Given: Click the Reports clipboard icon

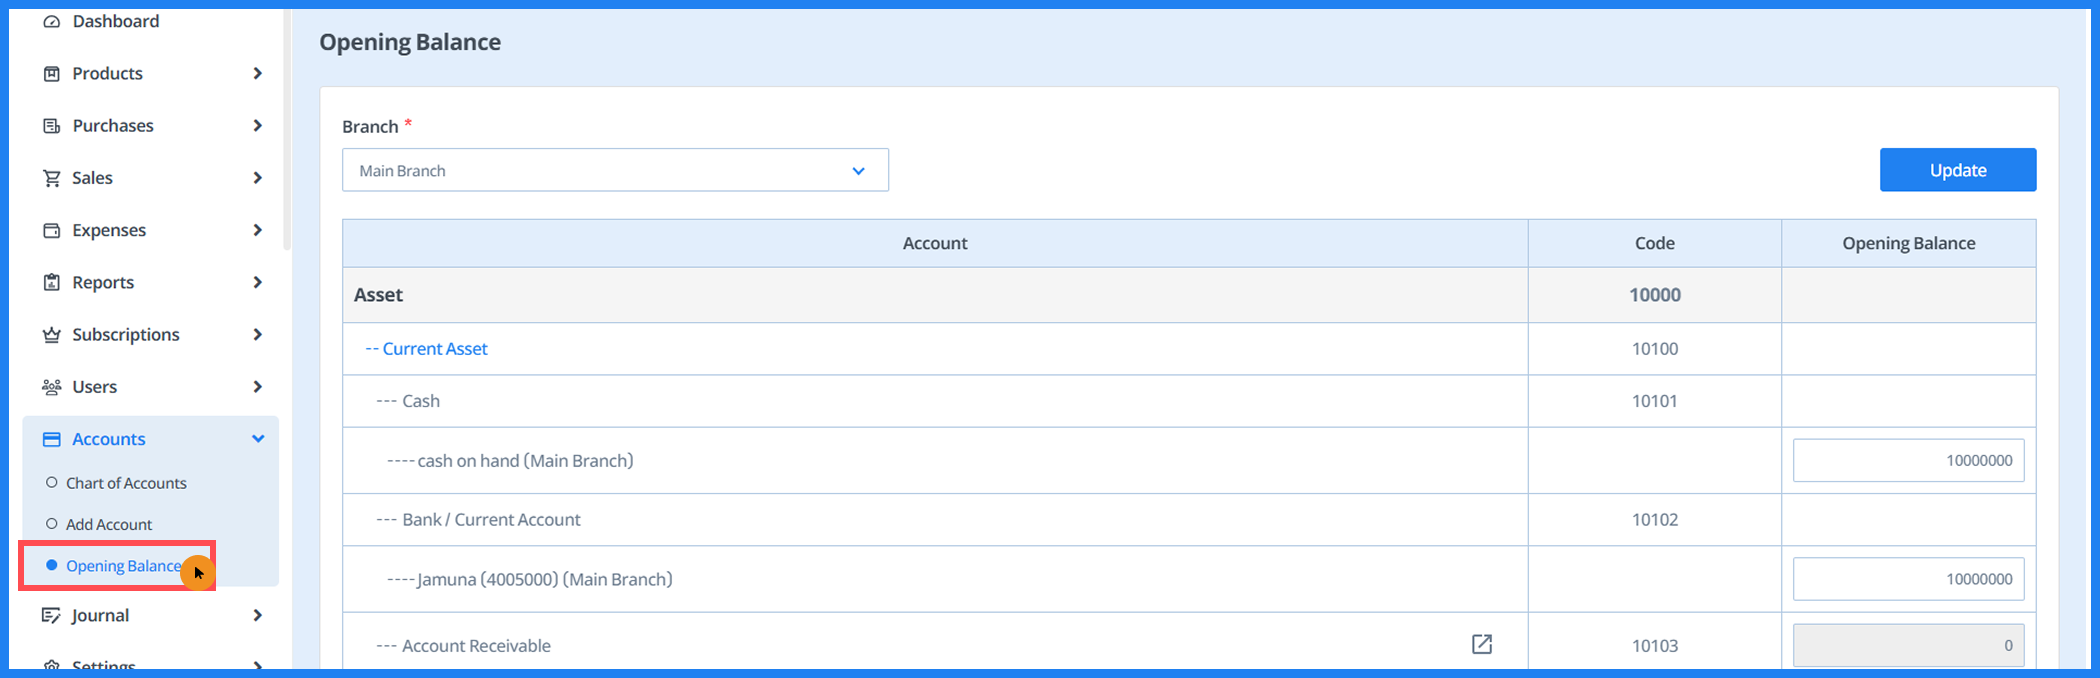Looking at the screenshot, I should (52, 282).
